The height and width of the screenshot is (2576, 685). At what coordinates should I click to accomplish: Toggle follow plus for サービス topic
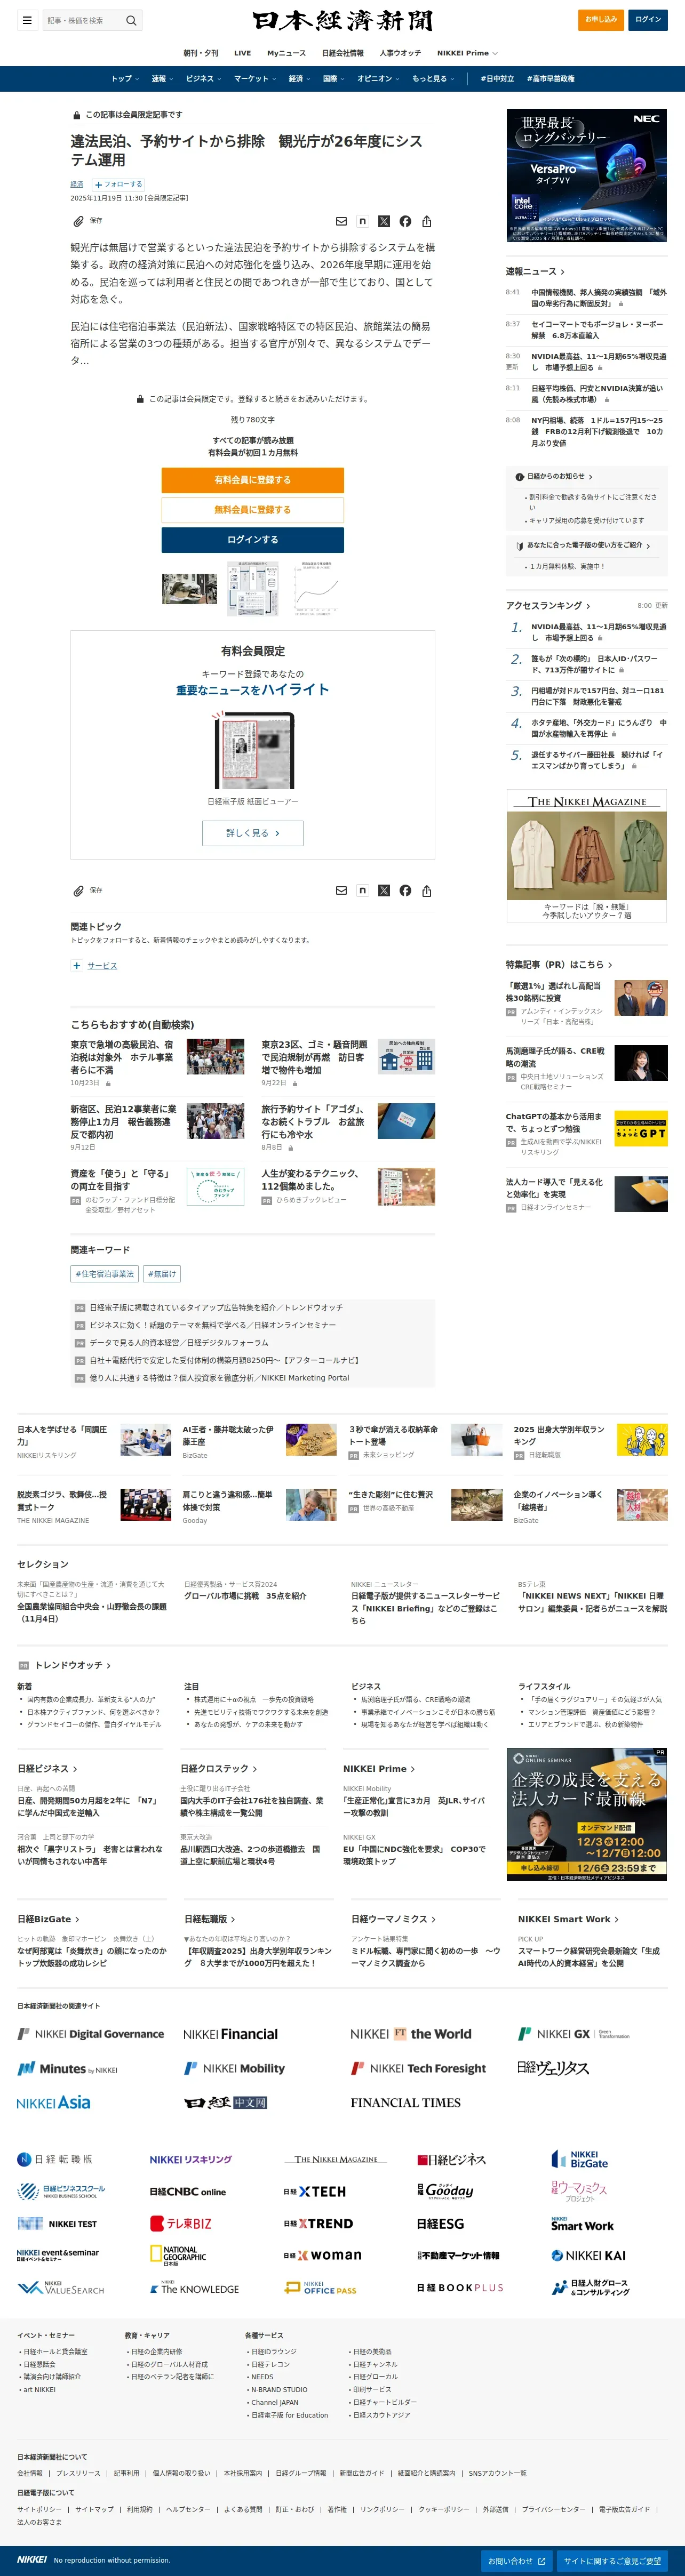(76, 966)
